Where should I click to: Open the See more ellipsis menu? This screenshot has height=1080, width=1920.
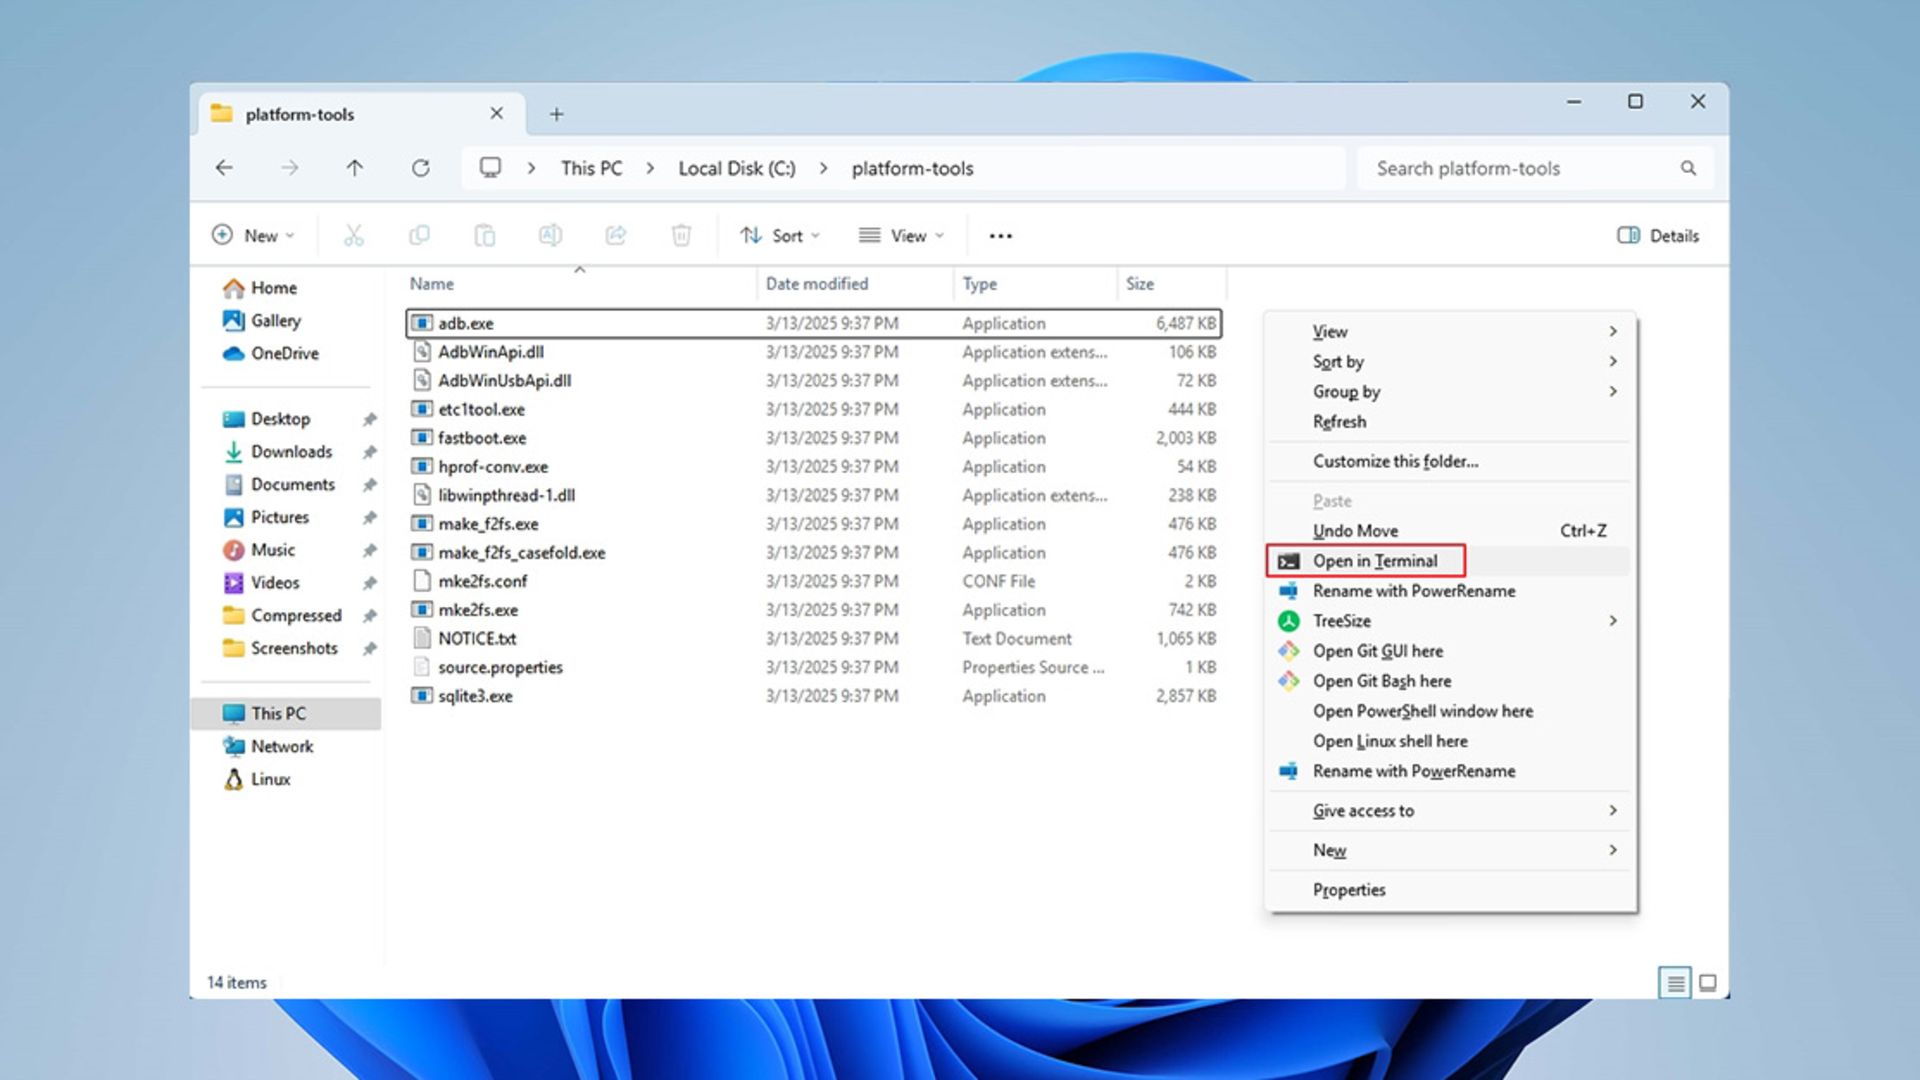1000,236
